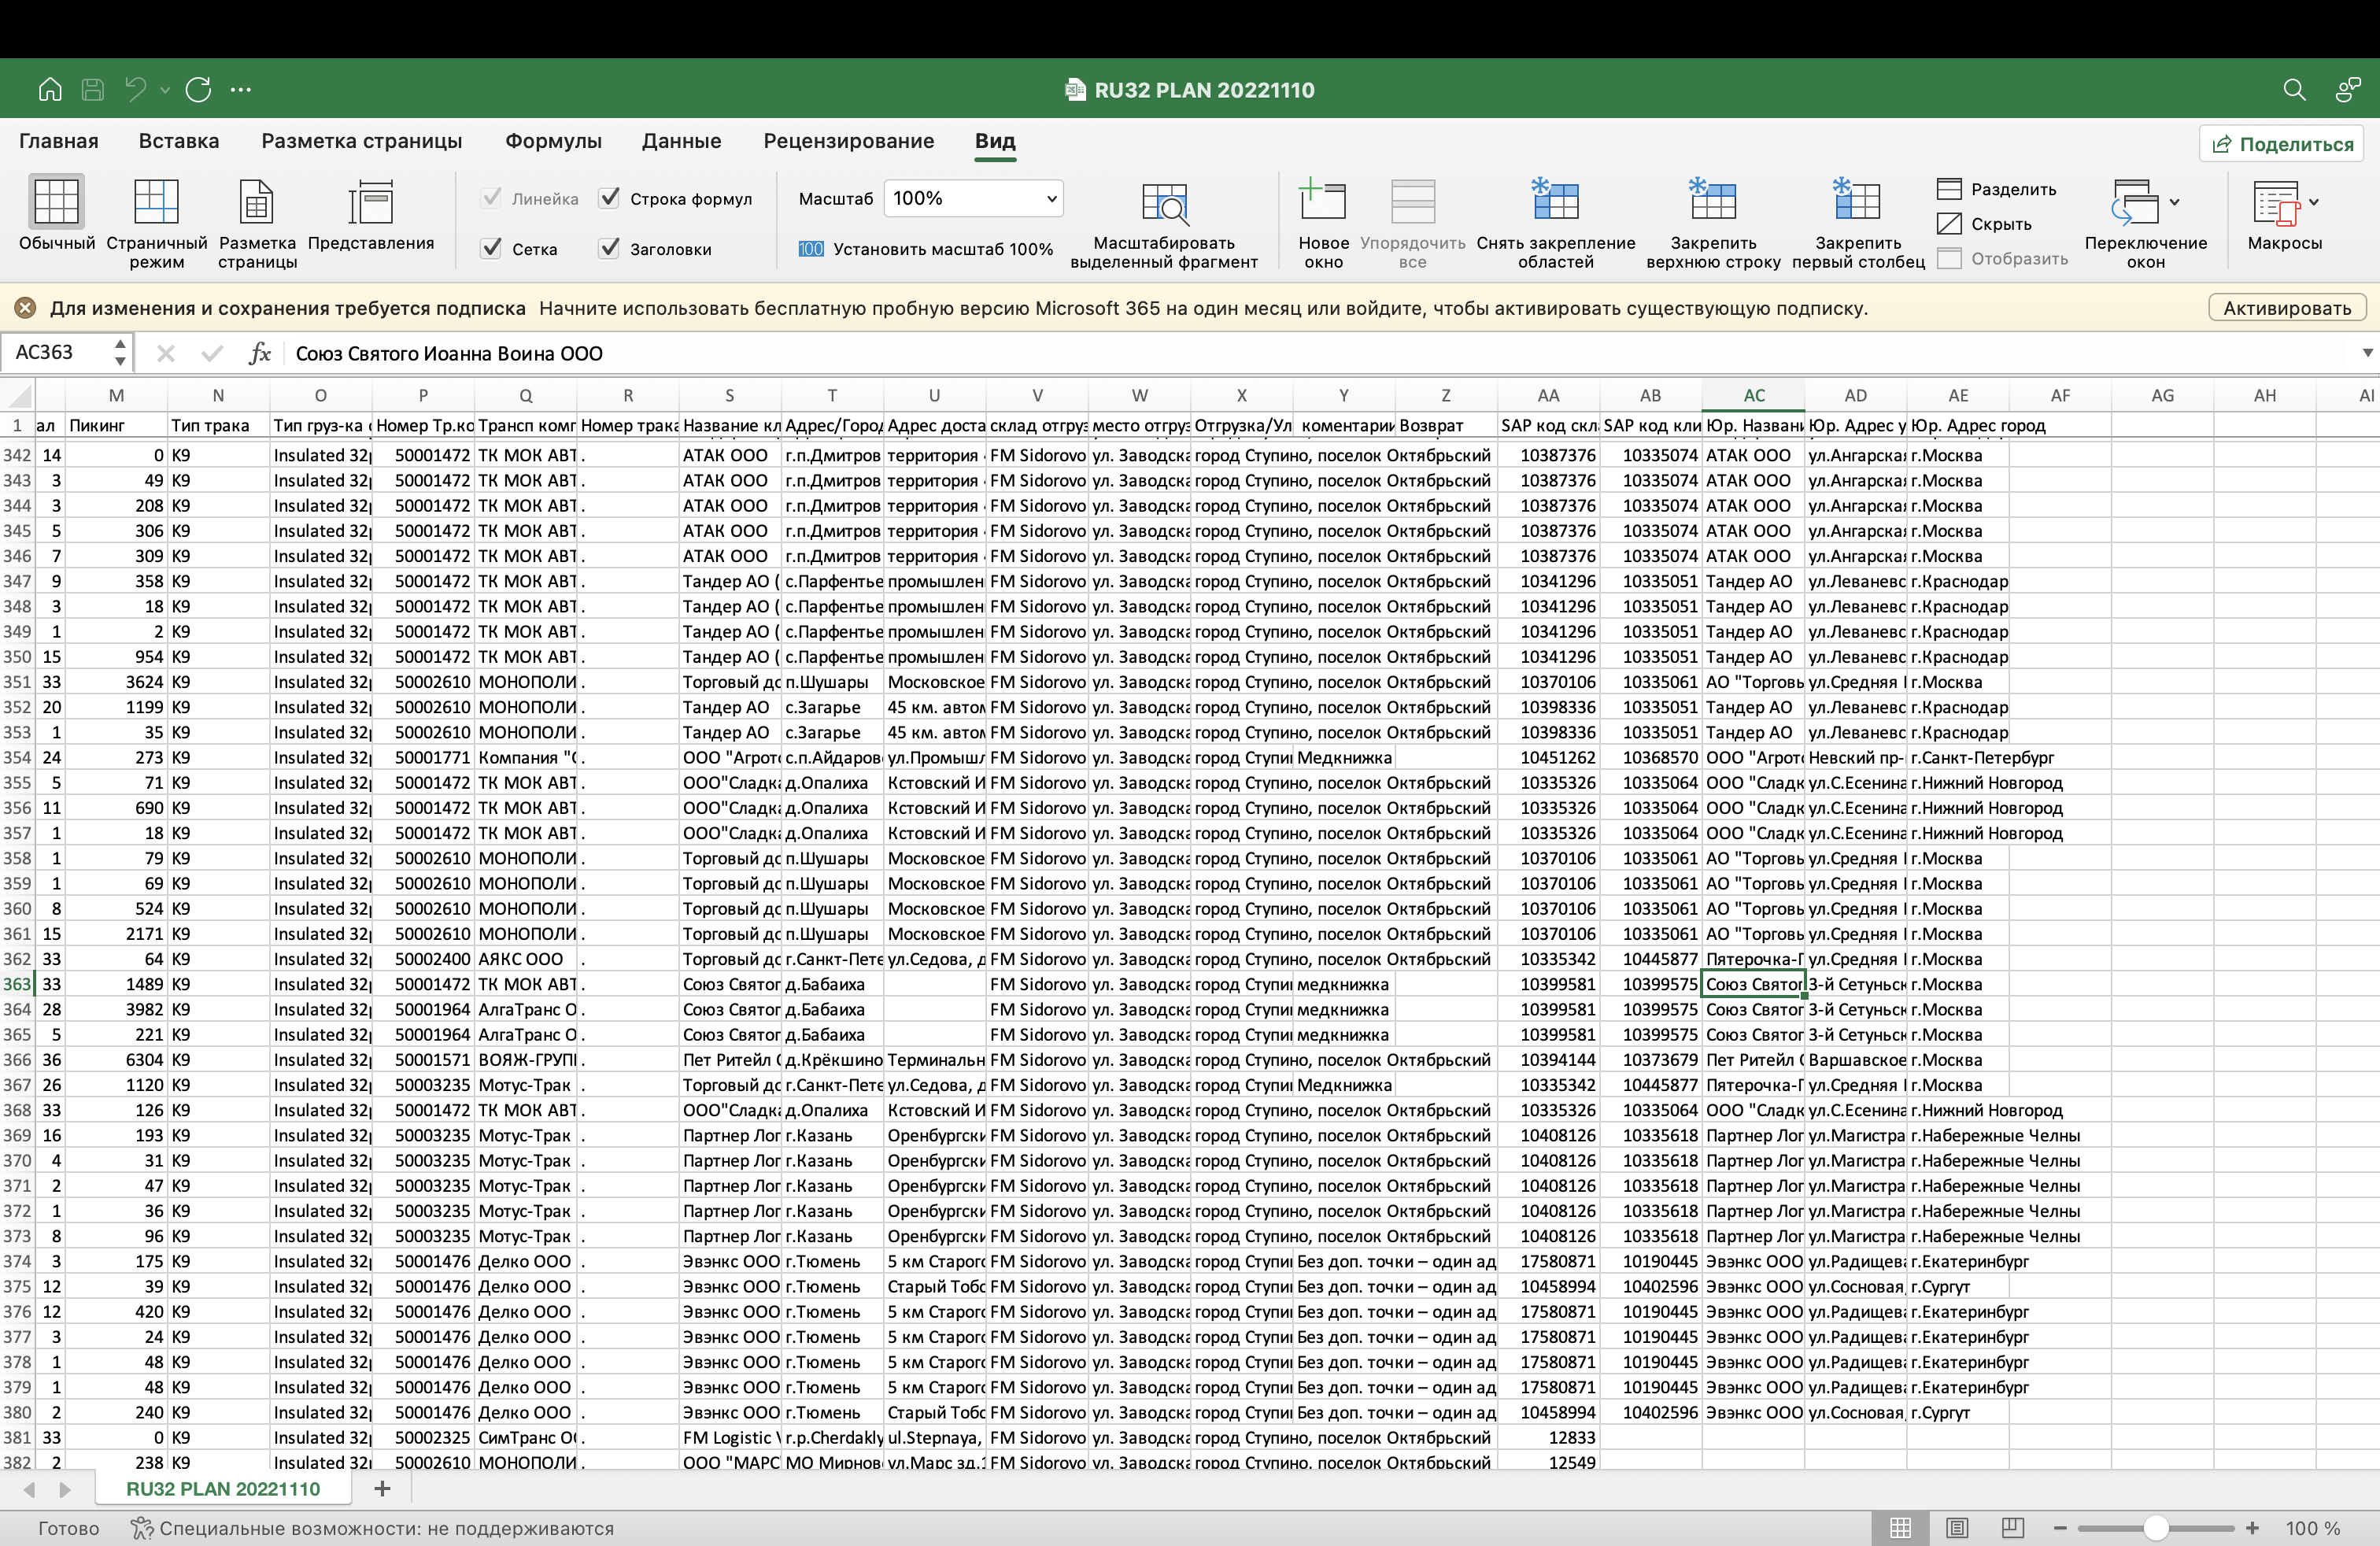2380x1546 pixels.
Task: Click Установить масштаб 100% button
Action: (925, 249)
